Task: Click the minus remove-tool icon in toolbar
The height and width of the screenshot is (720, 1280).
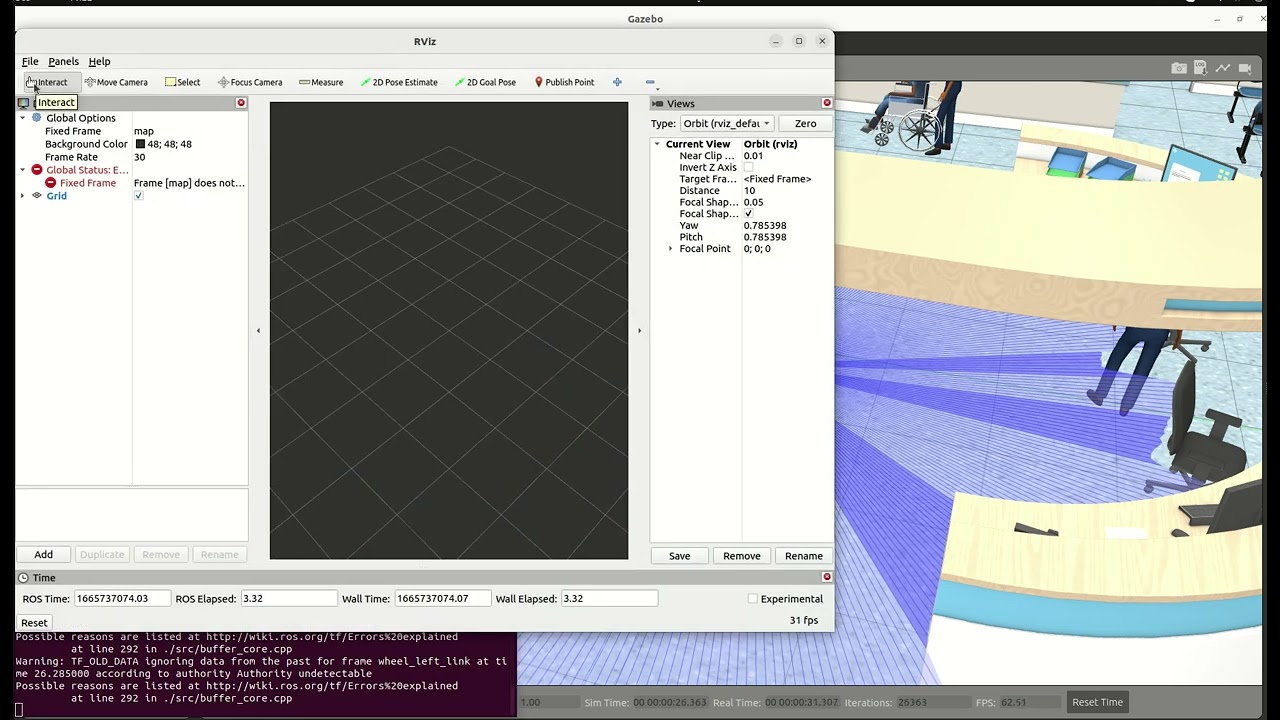Action: click(650, 82)
